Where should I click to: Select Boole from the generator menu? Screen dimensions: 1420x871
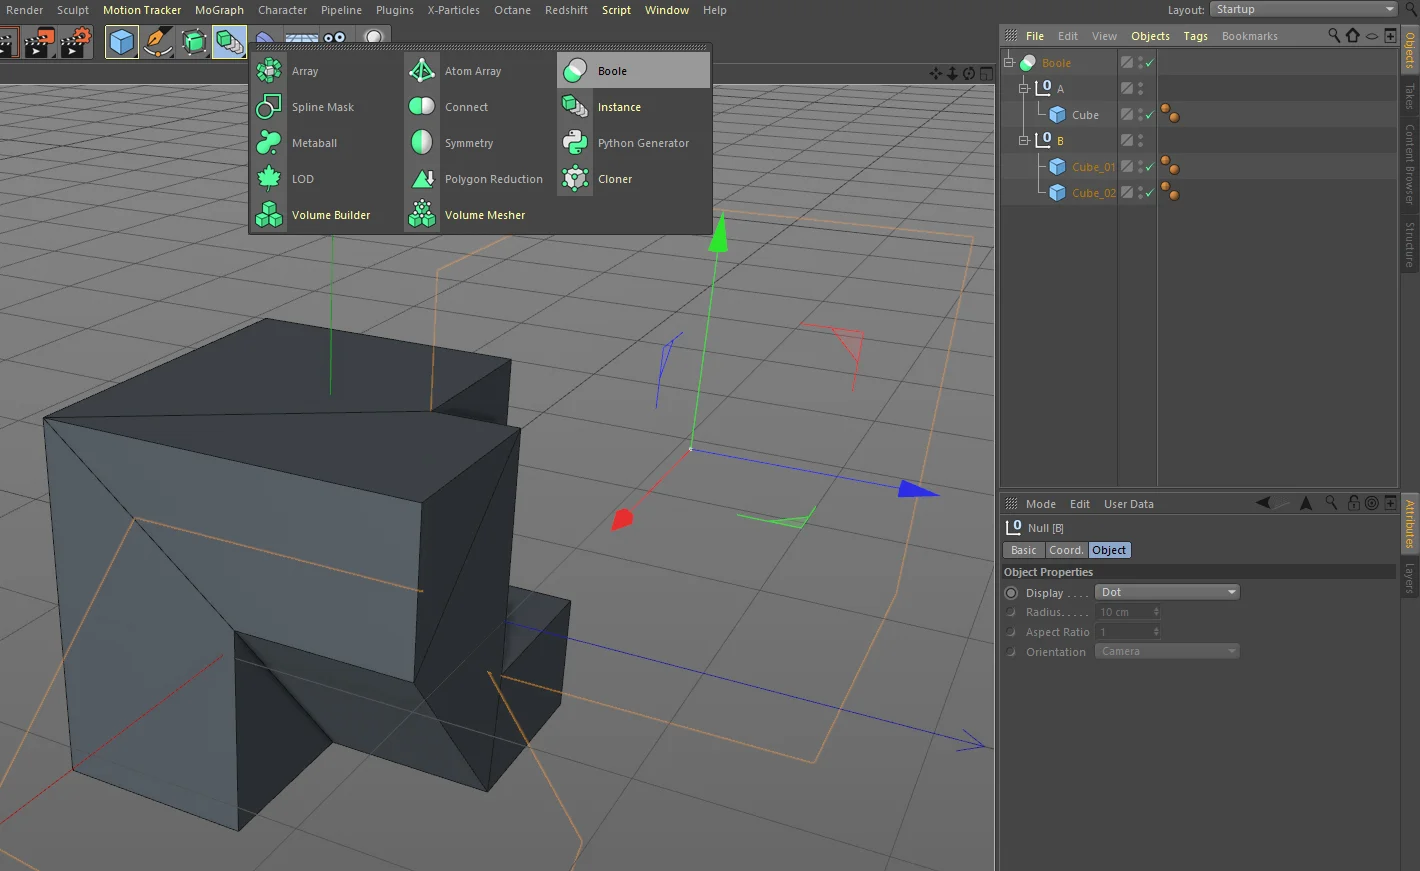coord(633,71)
